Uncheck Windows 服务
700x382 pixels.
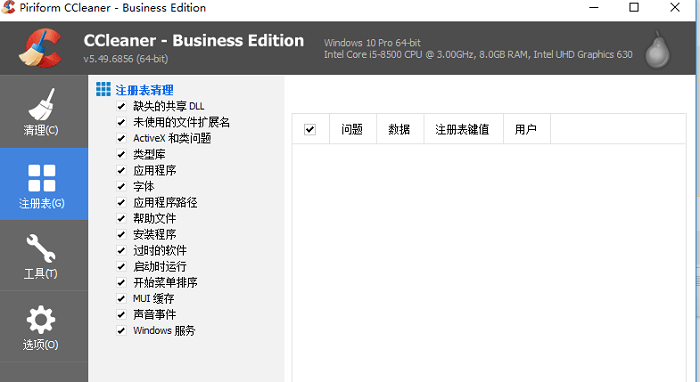[121, 331]
